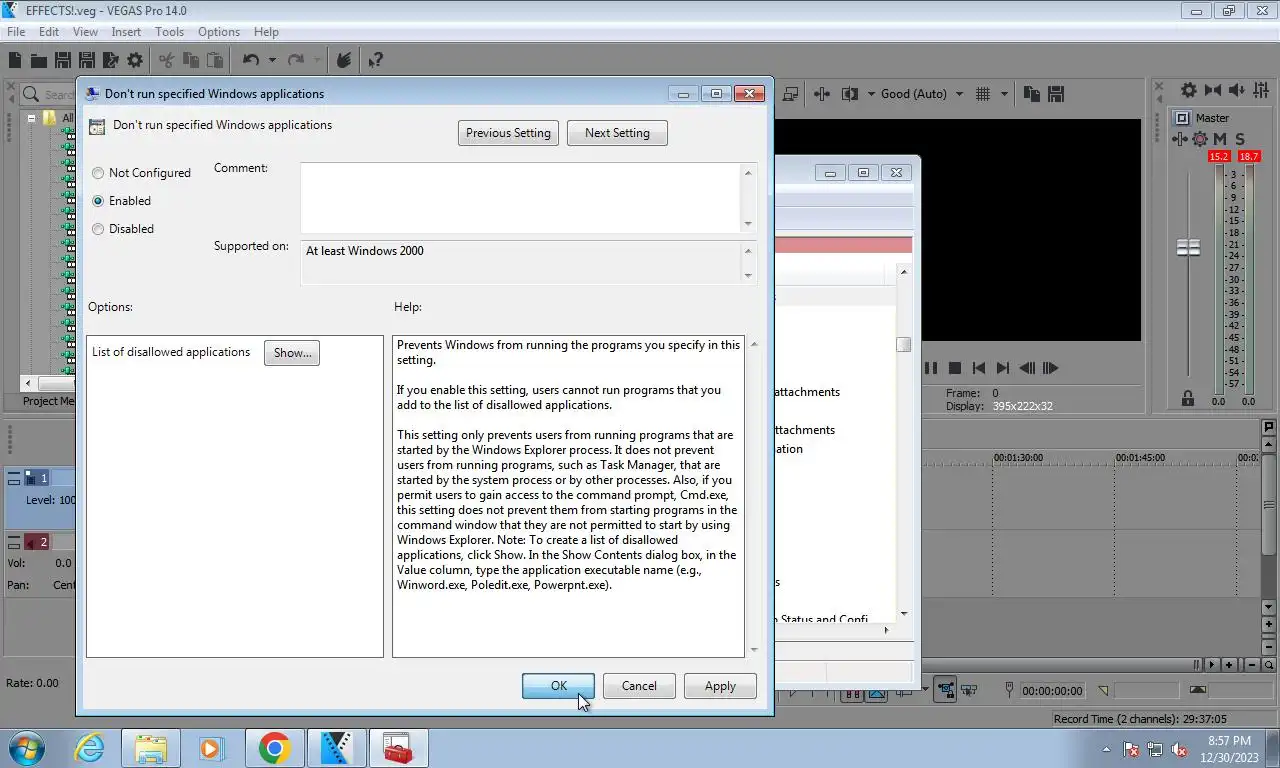Click the VEGAS Pro taskbar icon

click(336, 748)
